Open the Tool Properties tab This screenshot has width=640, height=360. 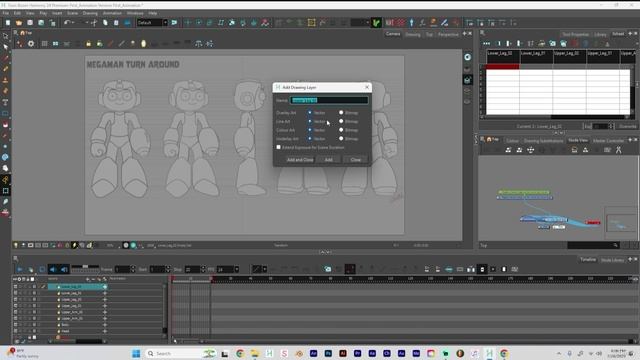[x=576, y=35]
